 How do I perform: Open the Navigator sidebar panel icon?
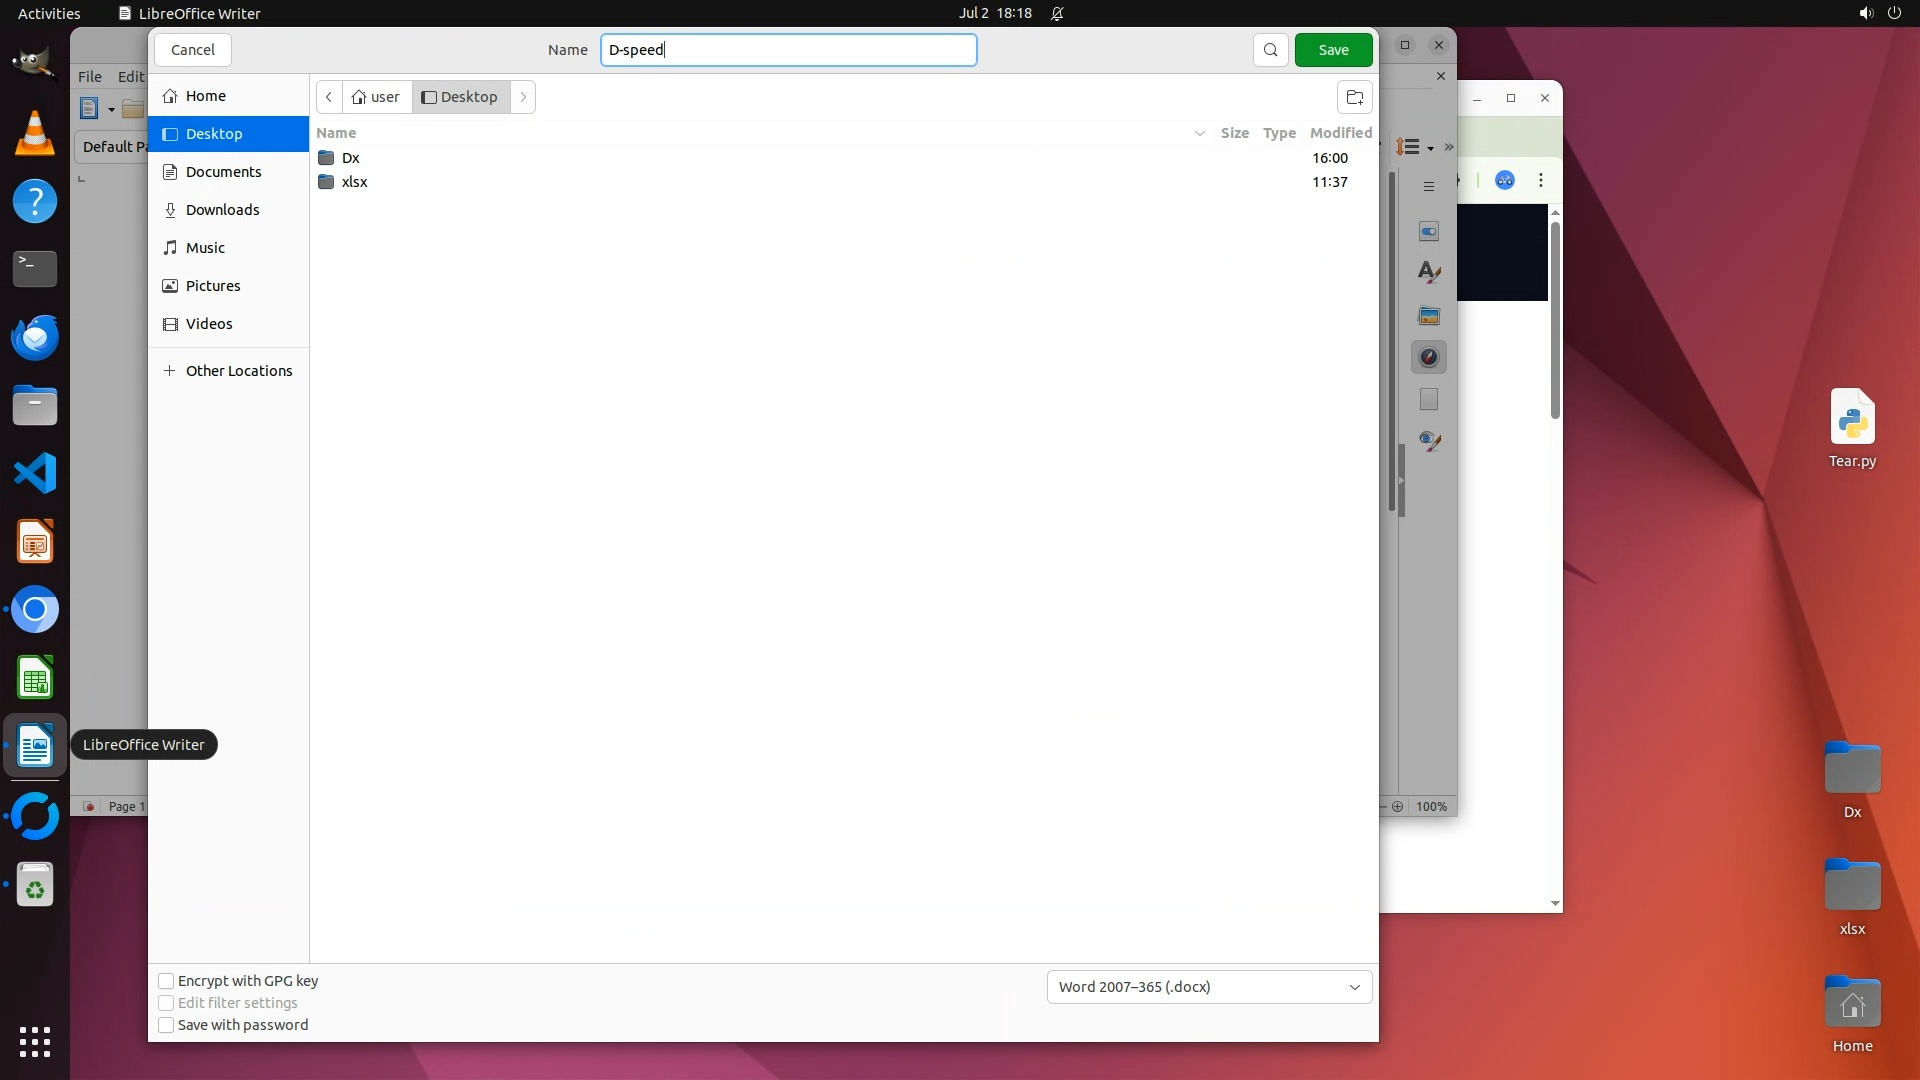[1429, 358]
